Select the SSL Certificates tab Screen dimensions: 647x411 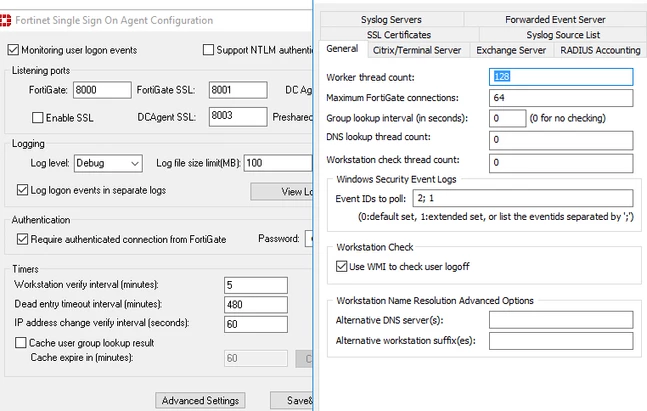[x=399, y=35]
